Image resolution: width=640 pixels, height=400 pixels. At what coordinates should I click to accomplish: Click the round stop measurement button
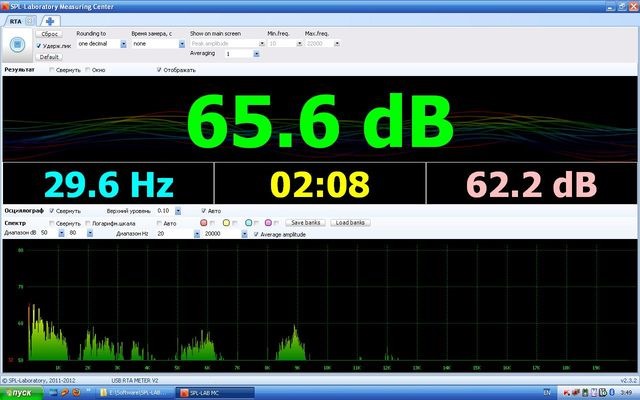coord(17,44)
